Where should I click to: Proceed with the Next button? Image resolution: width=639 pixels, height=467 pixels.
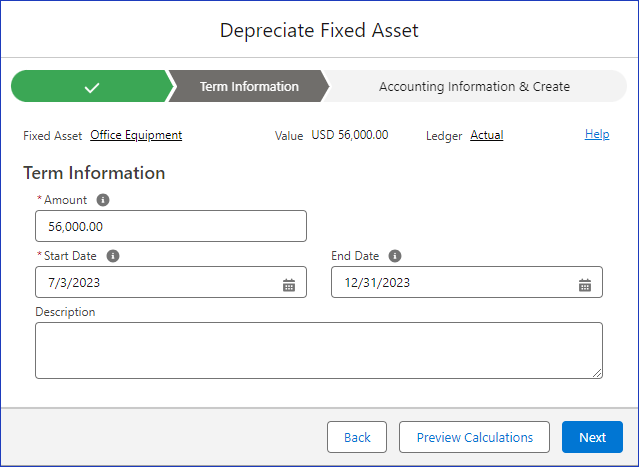(x=592, y=437)
